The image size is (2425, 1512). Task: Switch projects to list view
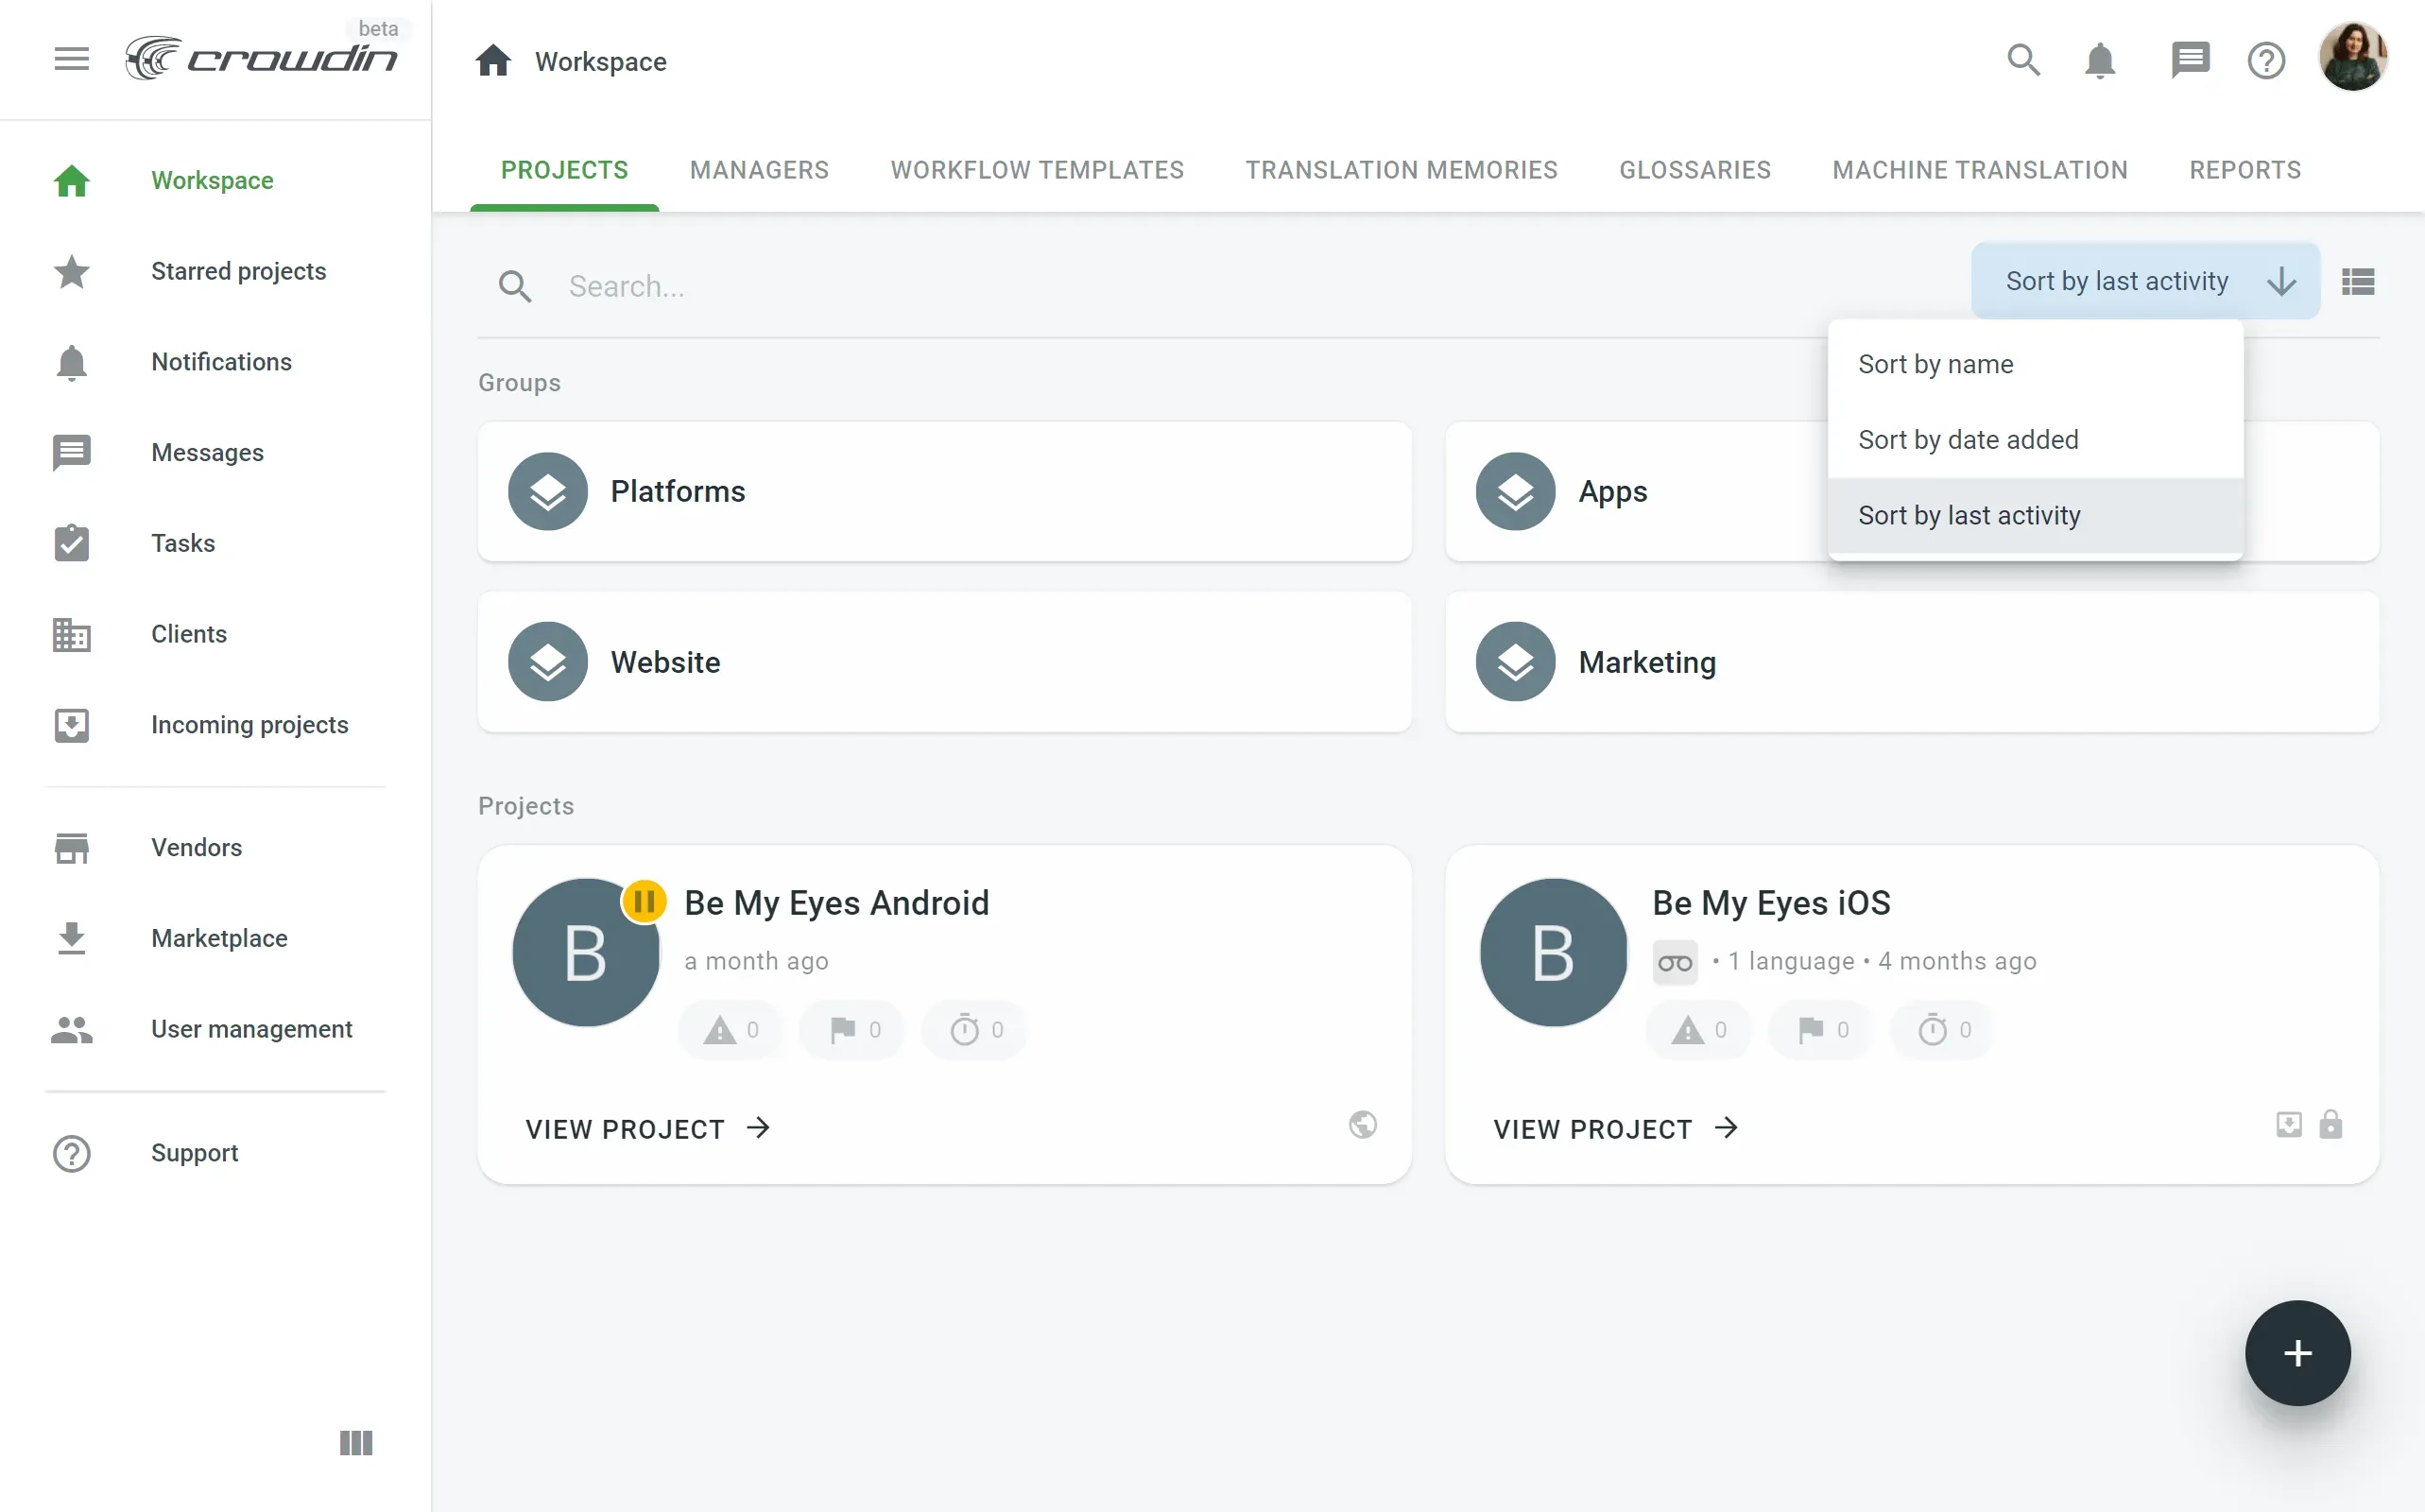2358,282
